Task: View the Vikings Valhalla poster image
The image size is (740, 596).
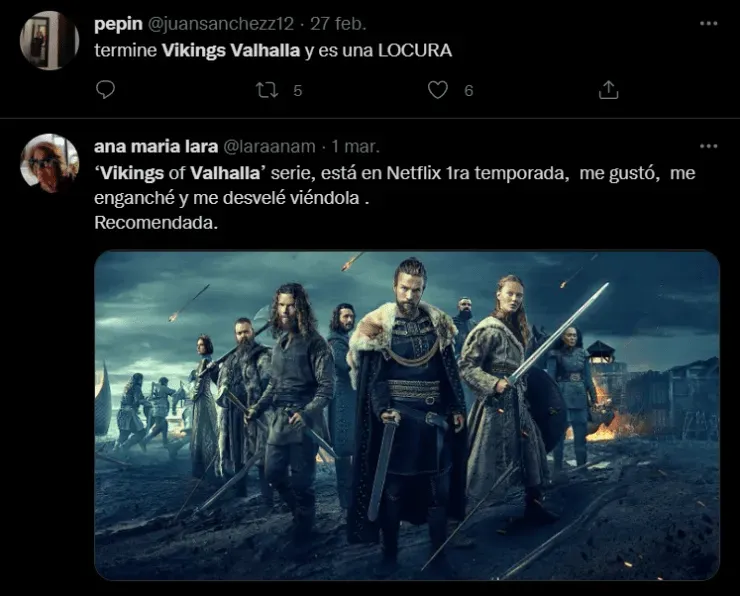Action: (x=407, y=415)
